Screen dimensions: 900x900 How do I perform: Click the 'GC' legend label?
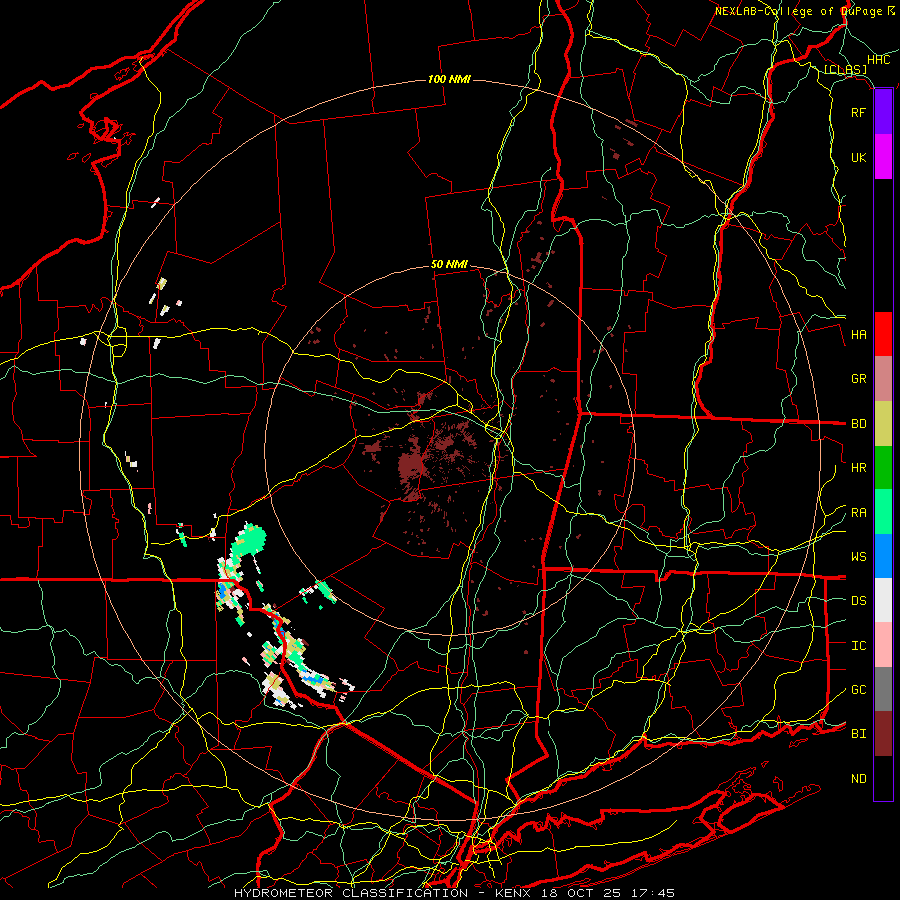coord(858,690)
